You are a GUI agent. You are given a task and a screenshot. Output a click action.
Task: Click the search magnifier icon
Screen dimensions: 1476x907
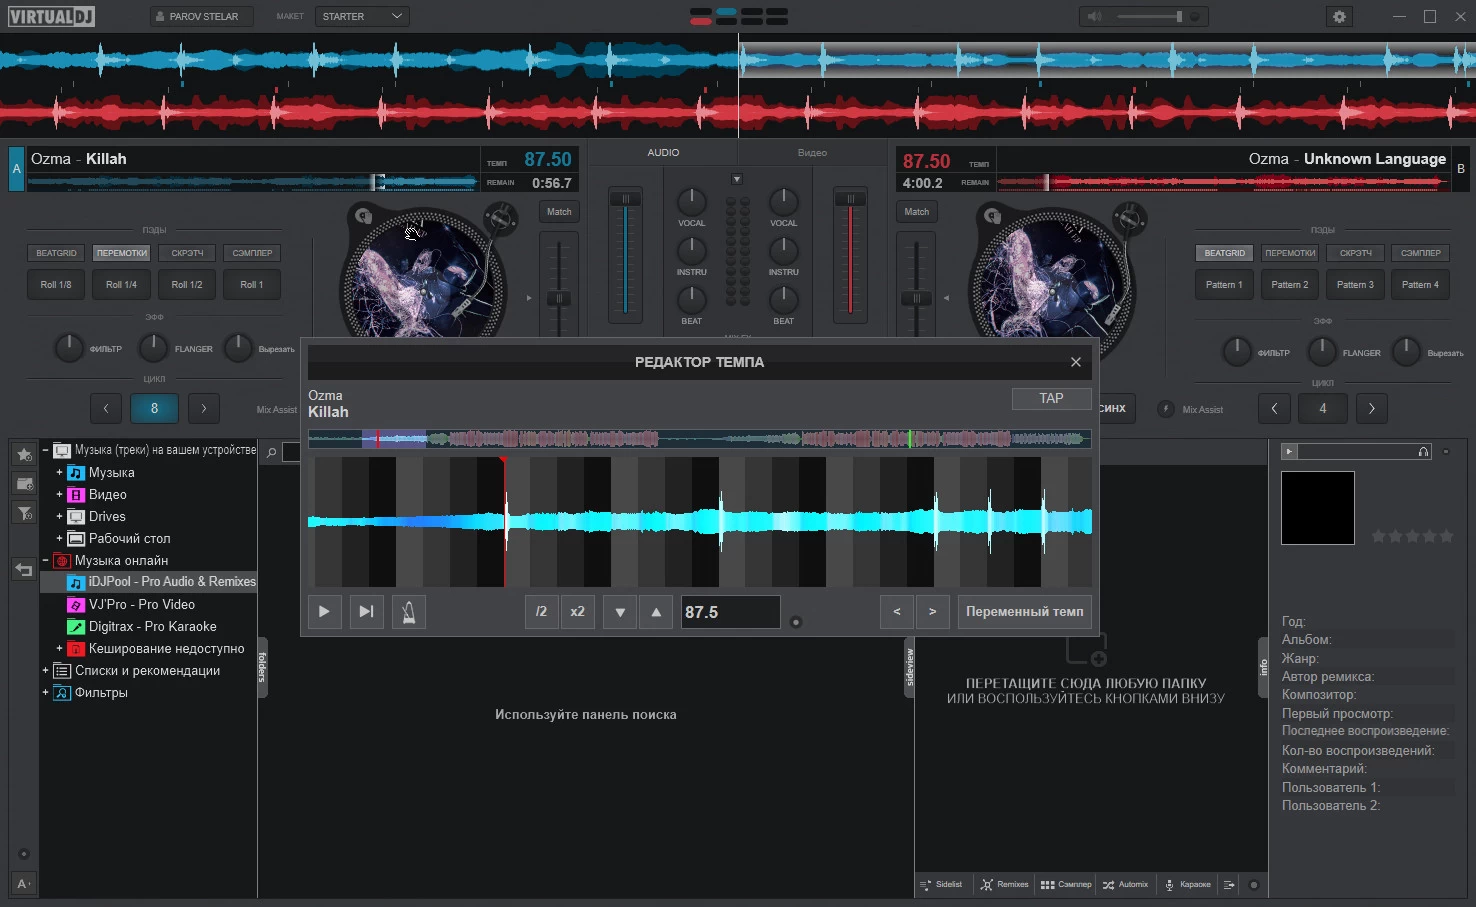point(271,452)
